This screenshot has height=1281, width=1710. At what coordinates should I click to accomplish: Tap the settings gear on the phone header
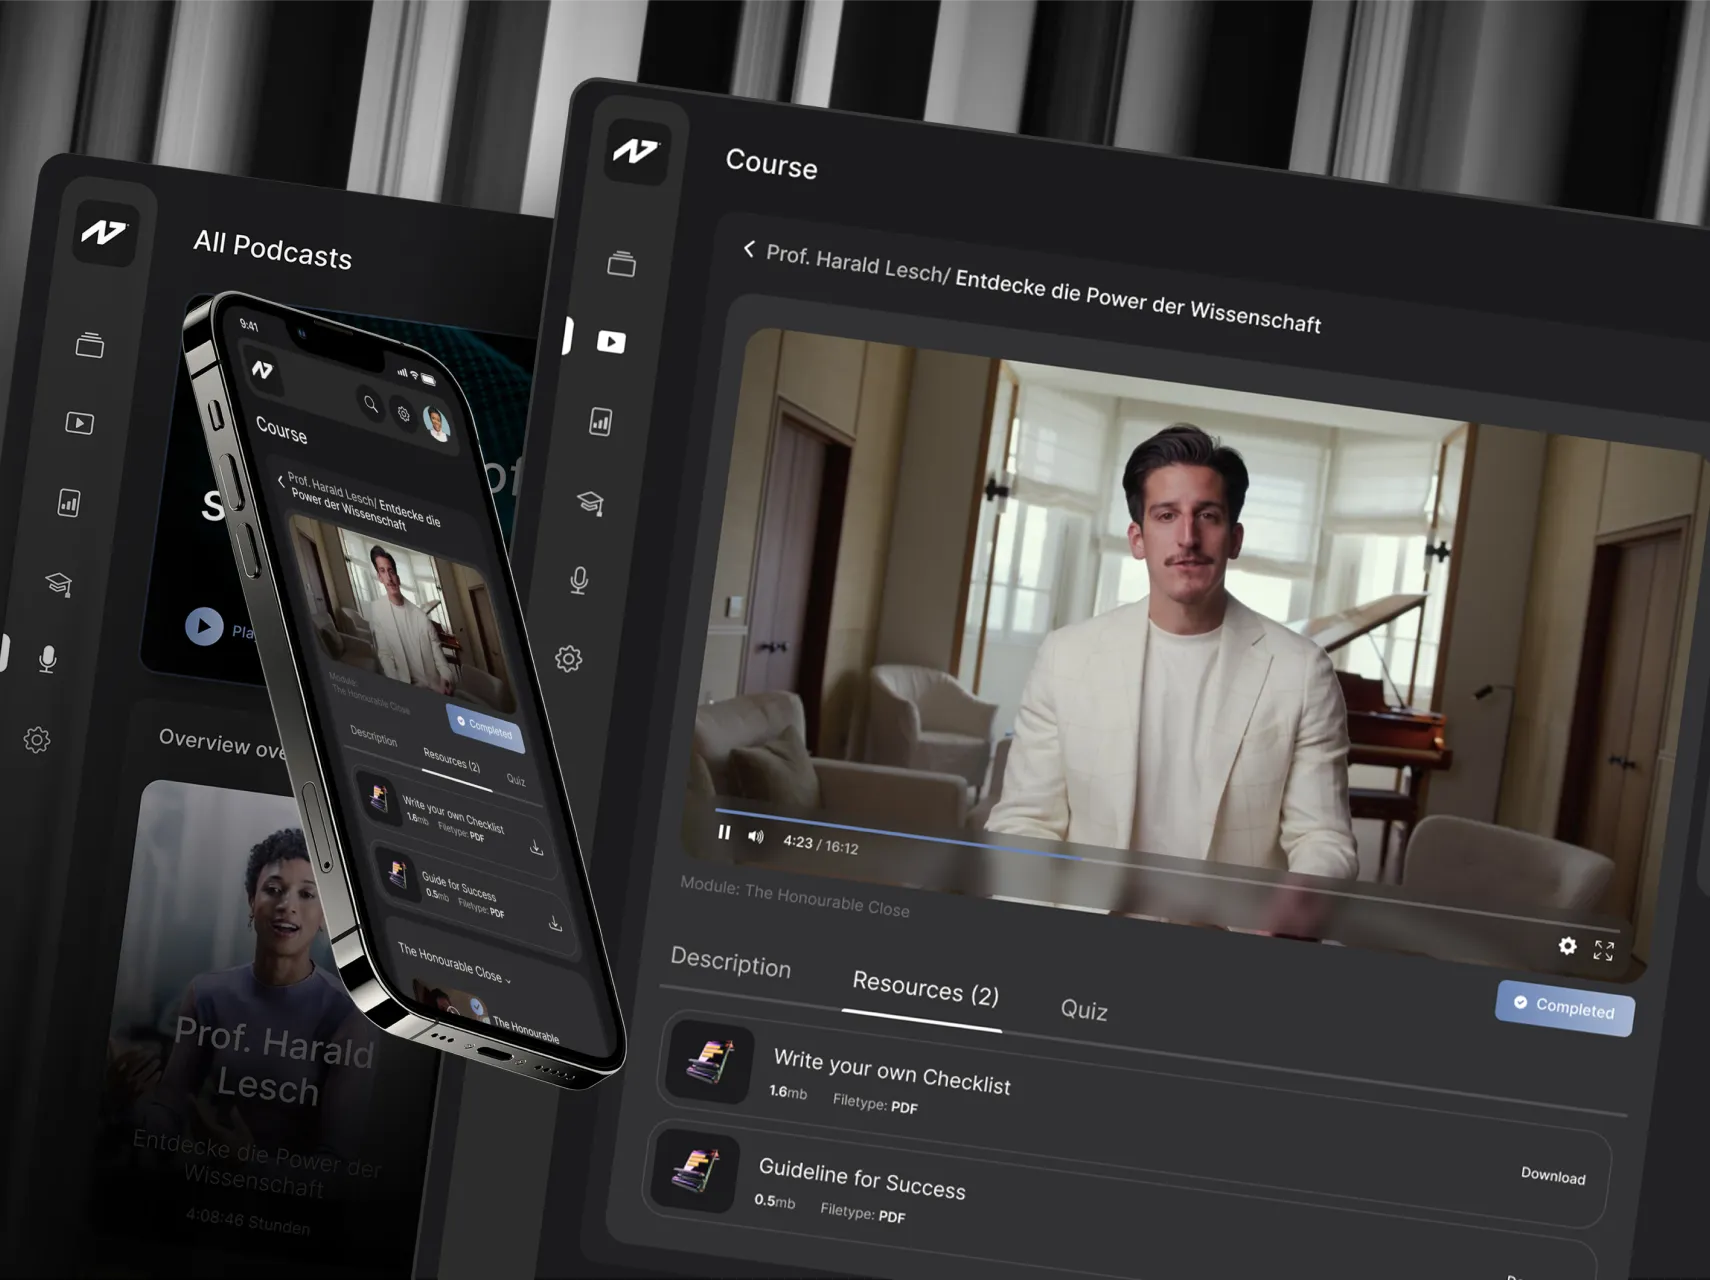(x=403, y=414)
